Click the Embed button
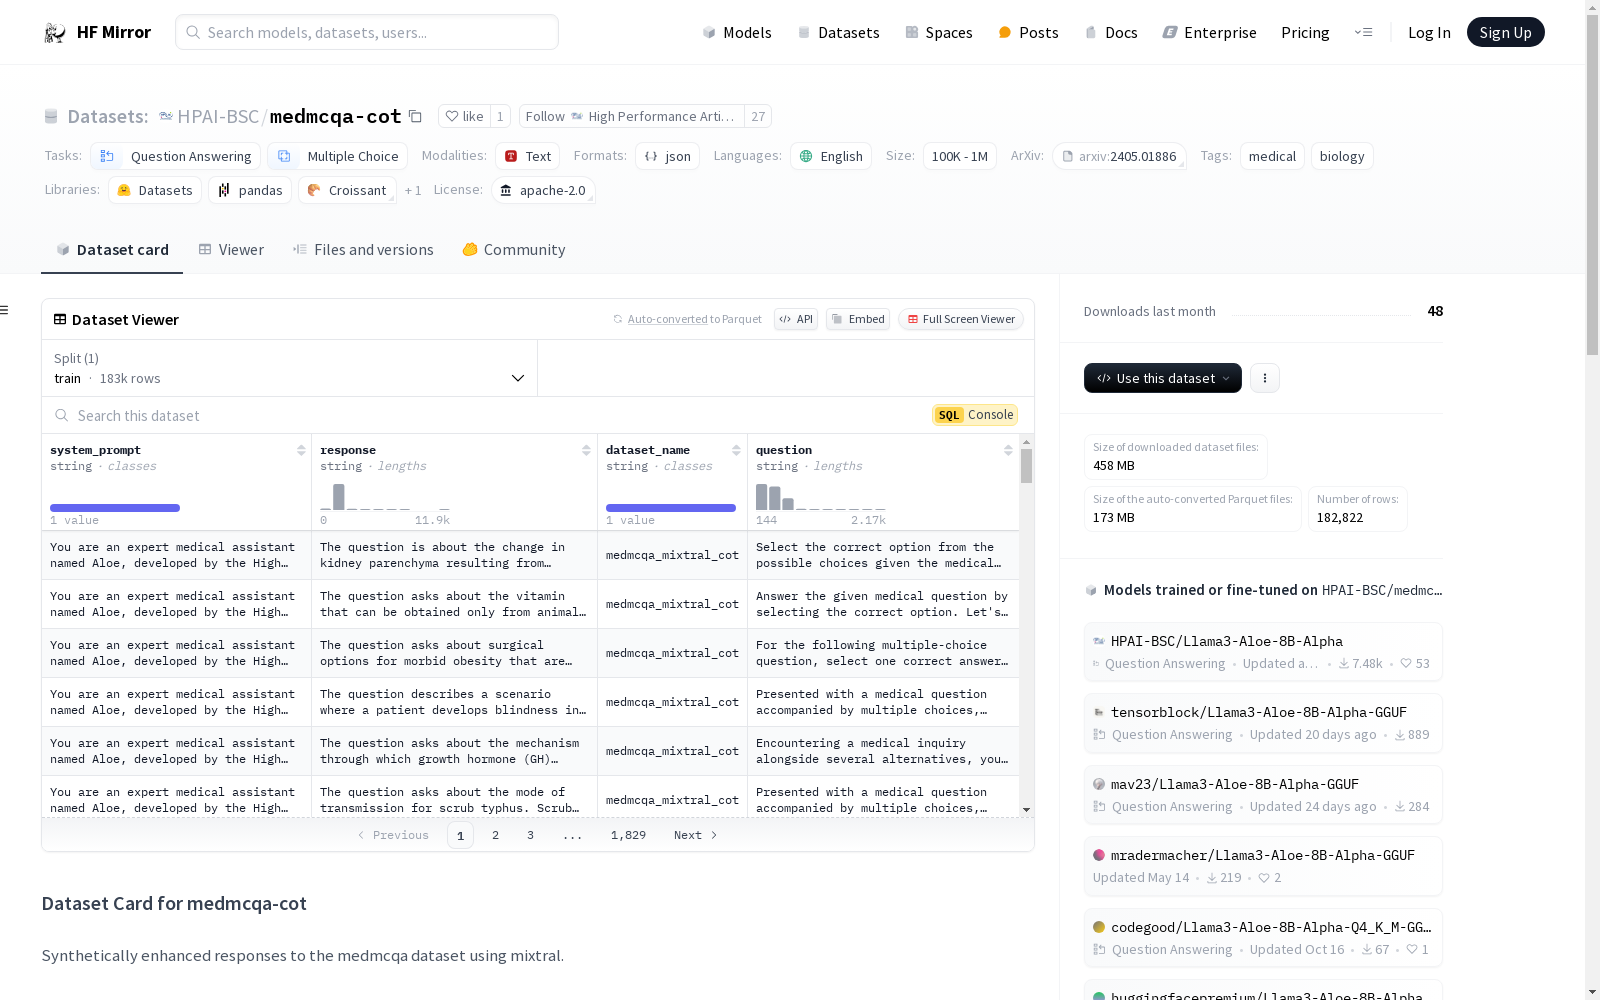 [858, 319]
